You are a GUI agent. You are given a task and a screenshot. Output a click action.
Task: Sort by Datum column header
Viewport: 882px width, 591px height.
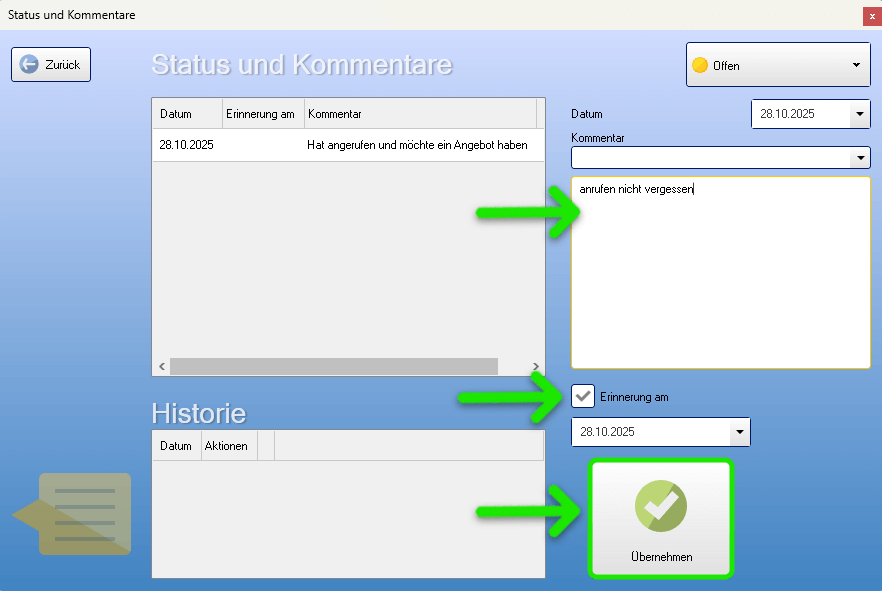click(x=186, y=114)
